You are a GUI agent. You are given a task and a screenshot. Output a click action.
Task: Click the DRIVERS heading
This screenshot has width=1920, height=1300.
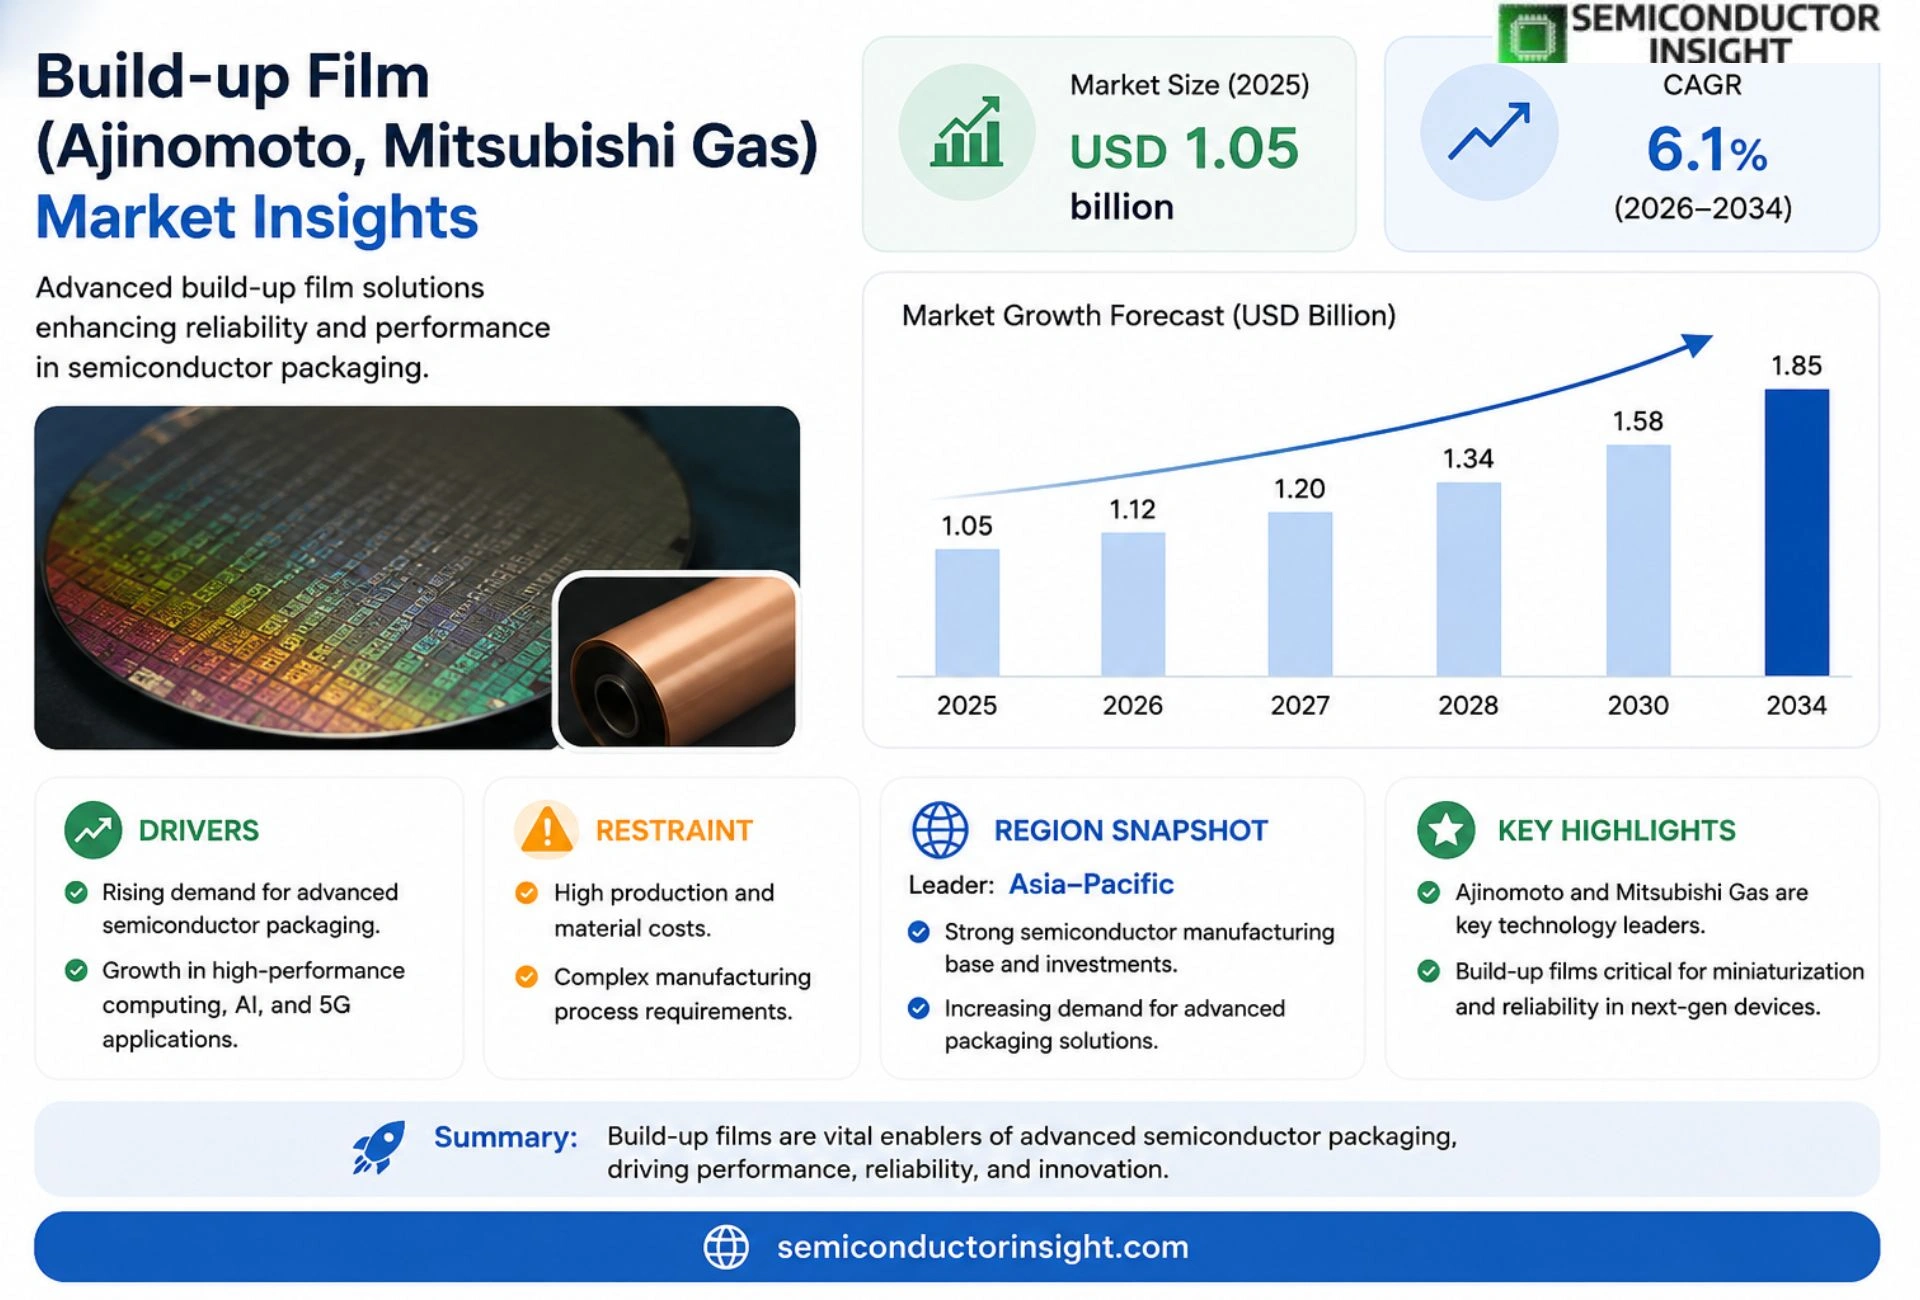point(198,830)
